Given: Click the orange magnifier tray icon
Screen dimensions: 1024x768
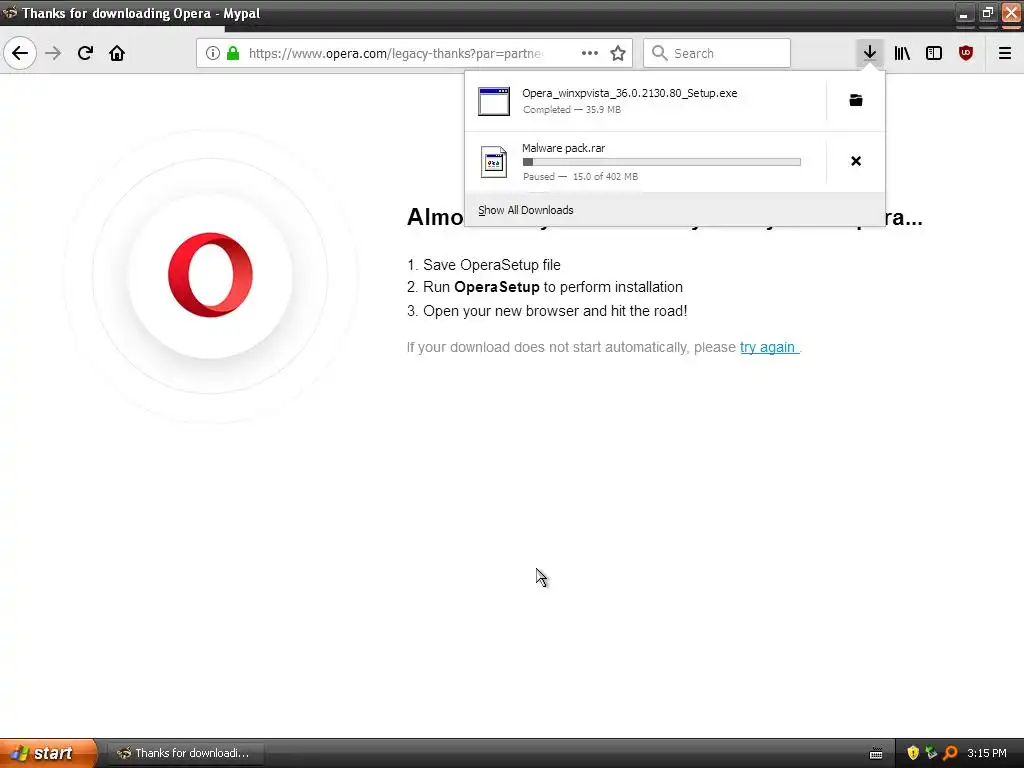Looking at the screenshot, I should (x=950, y=753).
